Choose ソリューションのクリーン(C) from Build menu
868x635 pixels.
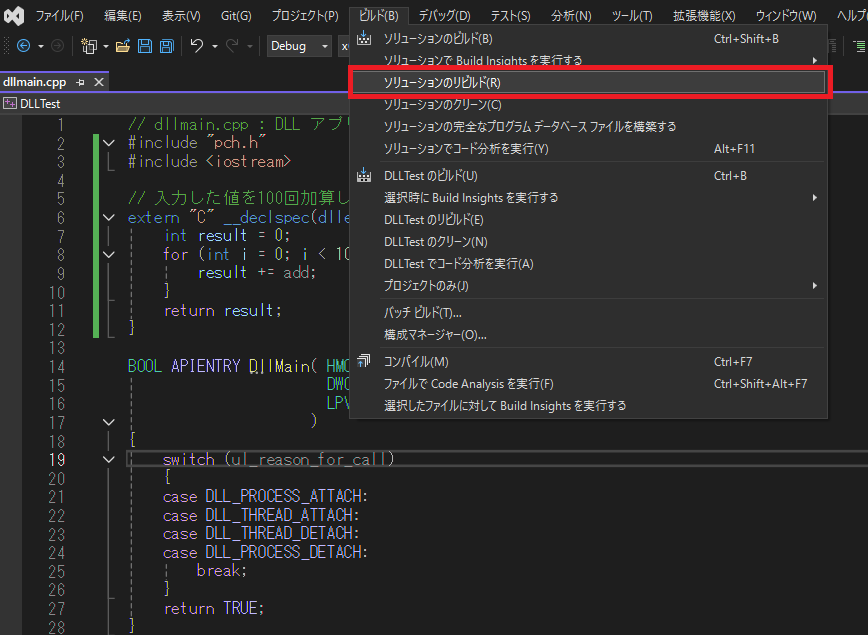[442, 105]
